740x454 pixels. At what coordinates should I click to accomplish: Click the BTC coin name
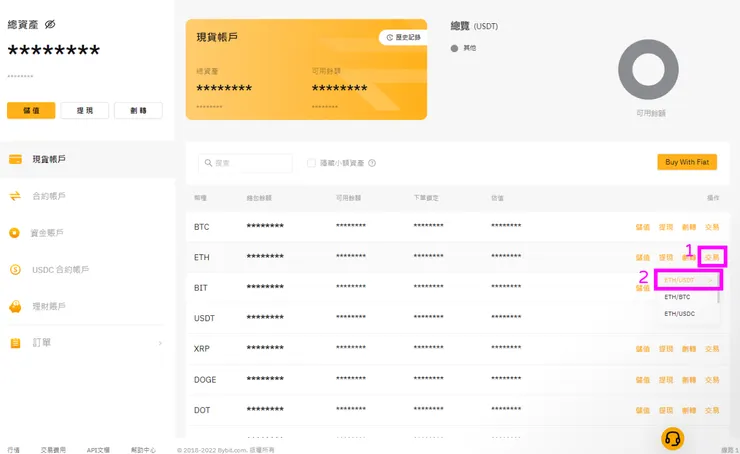pos(202,227)
